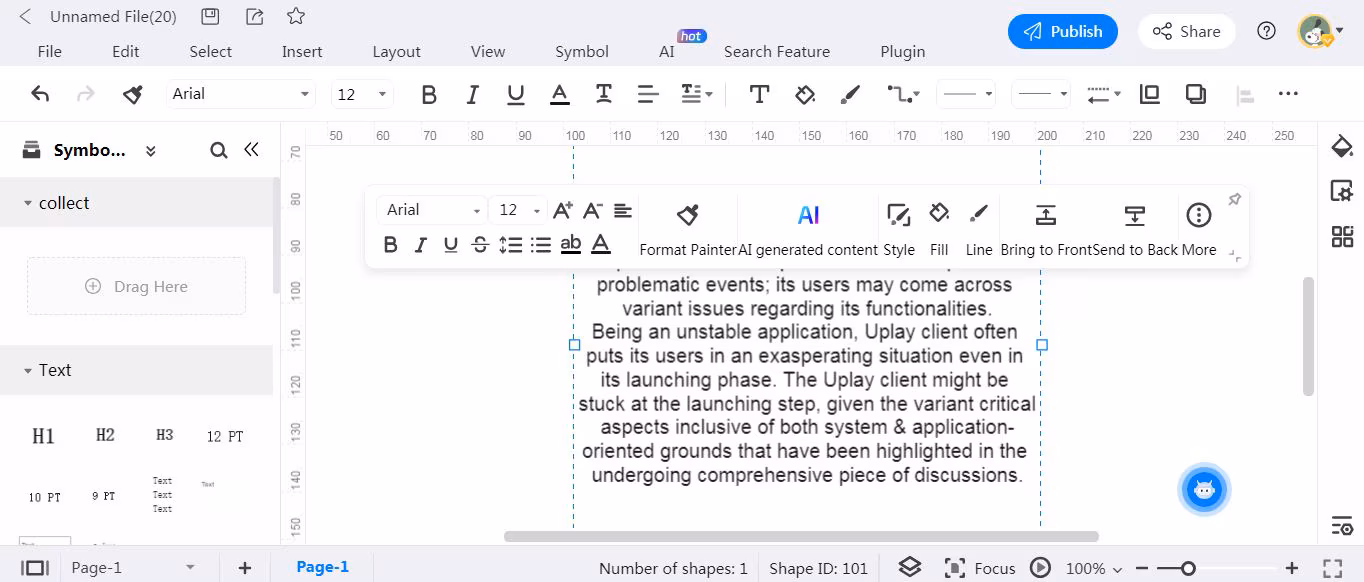Click the export icon in title bar

click(x=254, y=16)
